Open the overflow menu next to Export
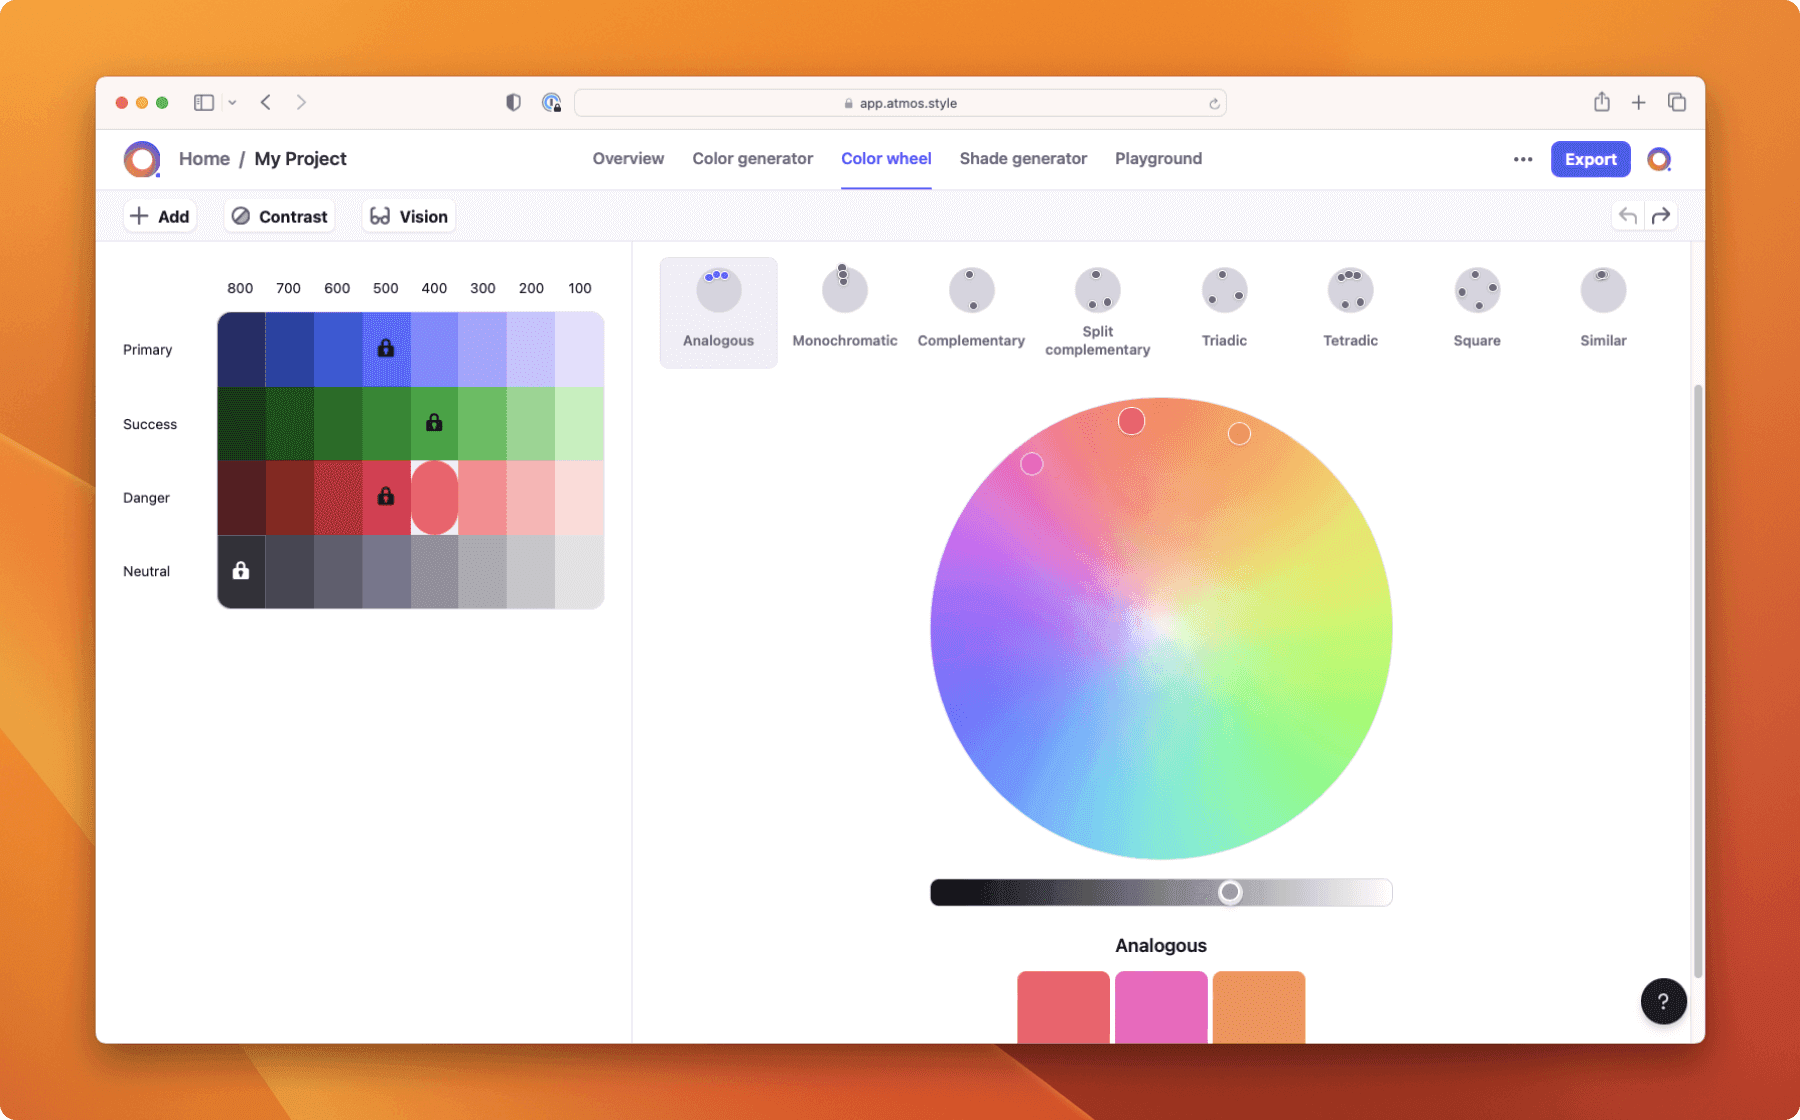Screen dimensions: 1800x1120 1522,159
